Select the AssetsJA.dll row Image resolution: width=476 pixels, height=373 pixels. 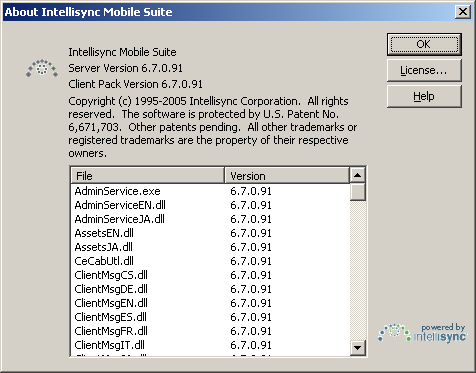coord(210,247)
